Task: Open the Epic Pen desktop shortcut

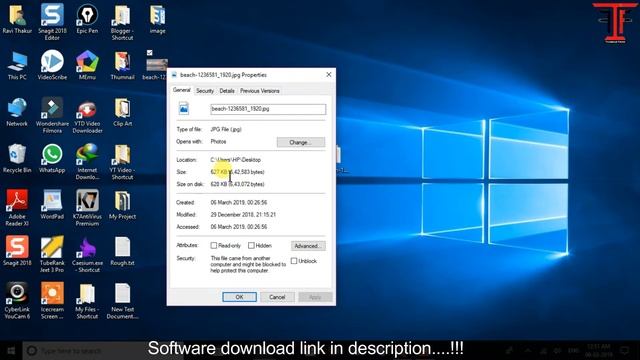Action: click(x=87, y=19)
